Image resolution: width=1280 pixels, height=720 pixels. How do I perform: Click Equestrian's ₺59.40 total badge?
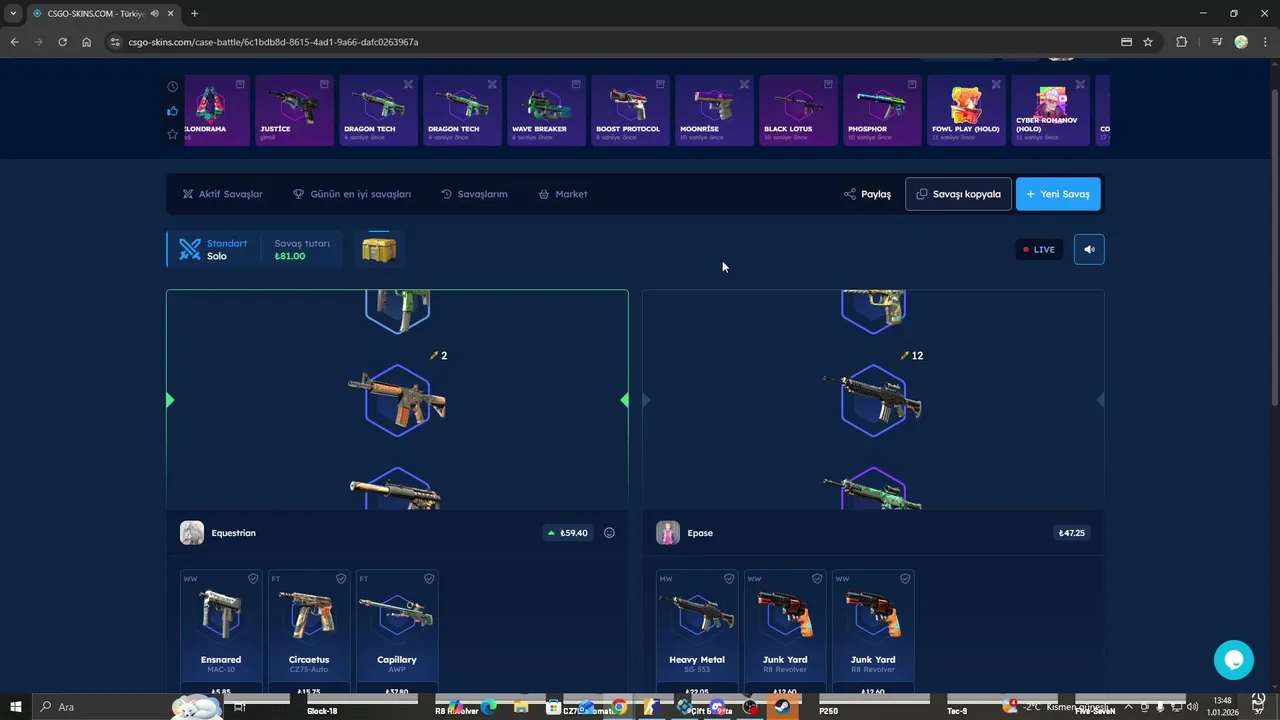pyautogui.click(x=567, y=533)
